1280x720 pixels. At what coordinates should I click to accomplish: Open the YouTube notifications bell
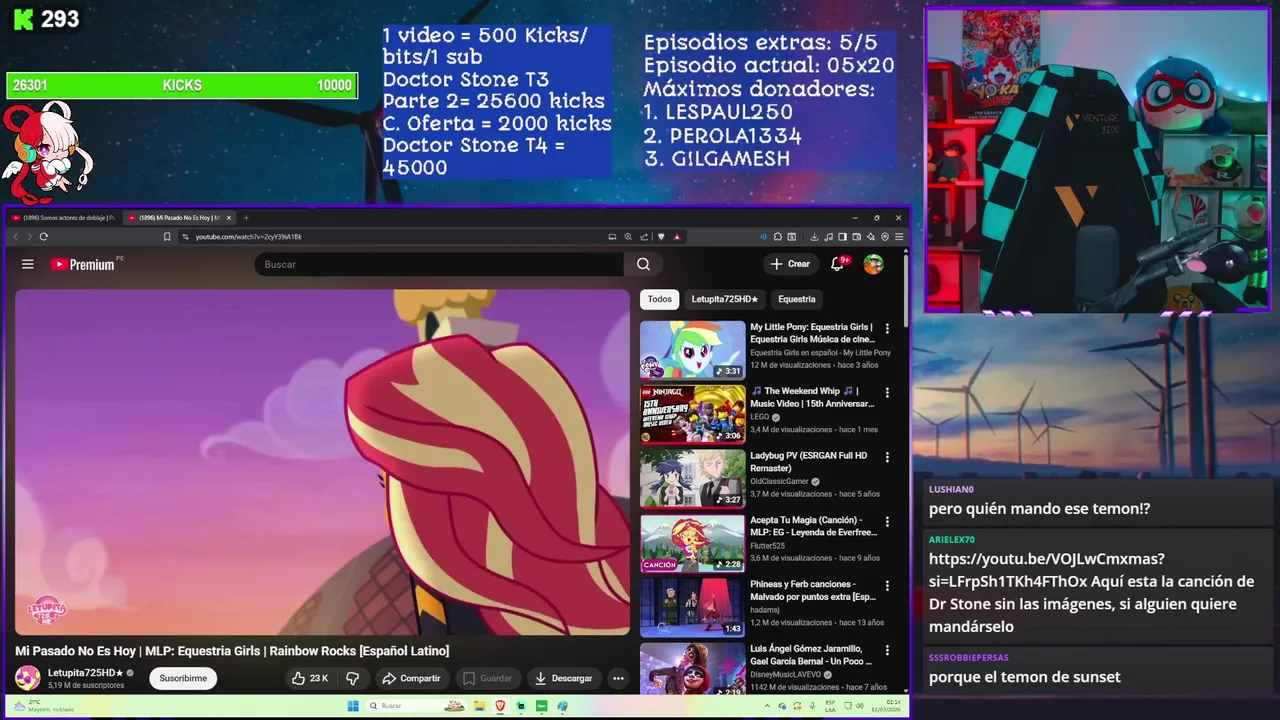pos(838,264)
